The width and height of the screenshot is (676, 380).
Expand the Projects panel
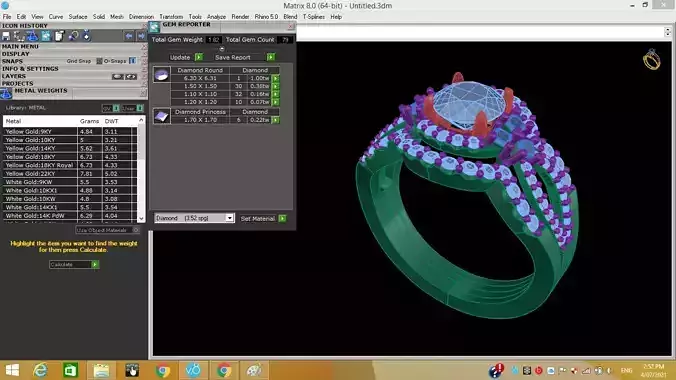(x=18, y=83)
